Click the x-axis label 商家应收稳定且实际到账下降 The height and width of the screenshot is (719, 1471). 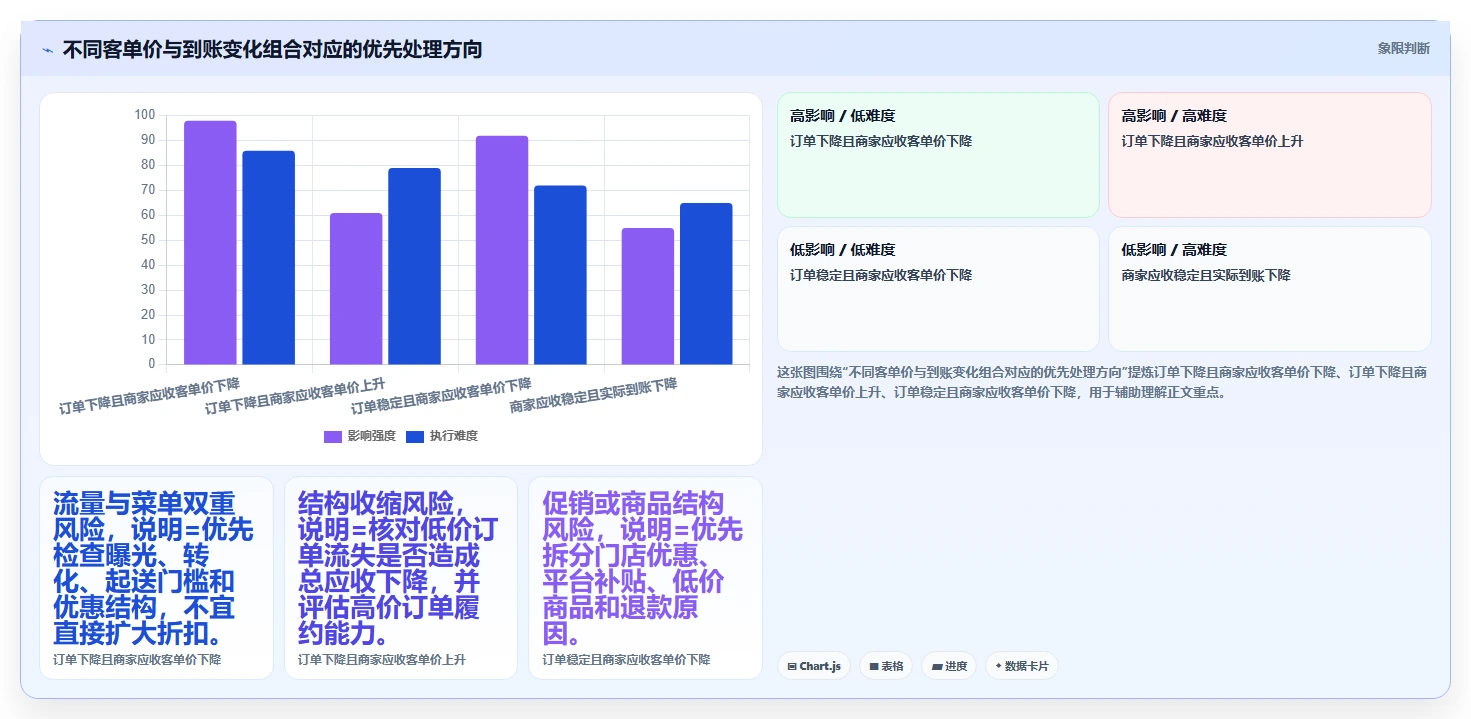[593, 396]
